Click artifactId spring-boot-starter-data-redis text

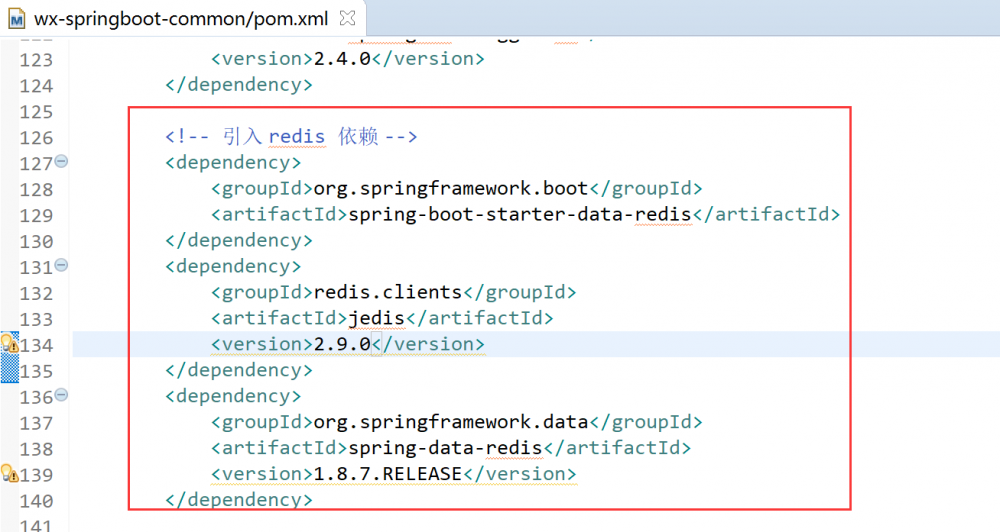pos(520,214)
